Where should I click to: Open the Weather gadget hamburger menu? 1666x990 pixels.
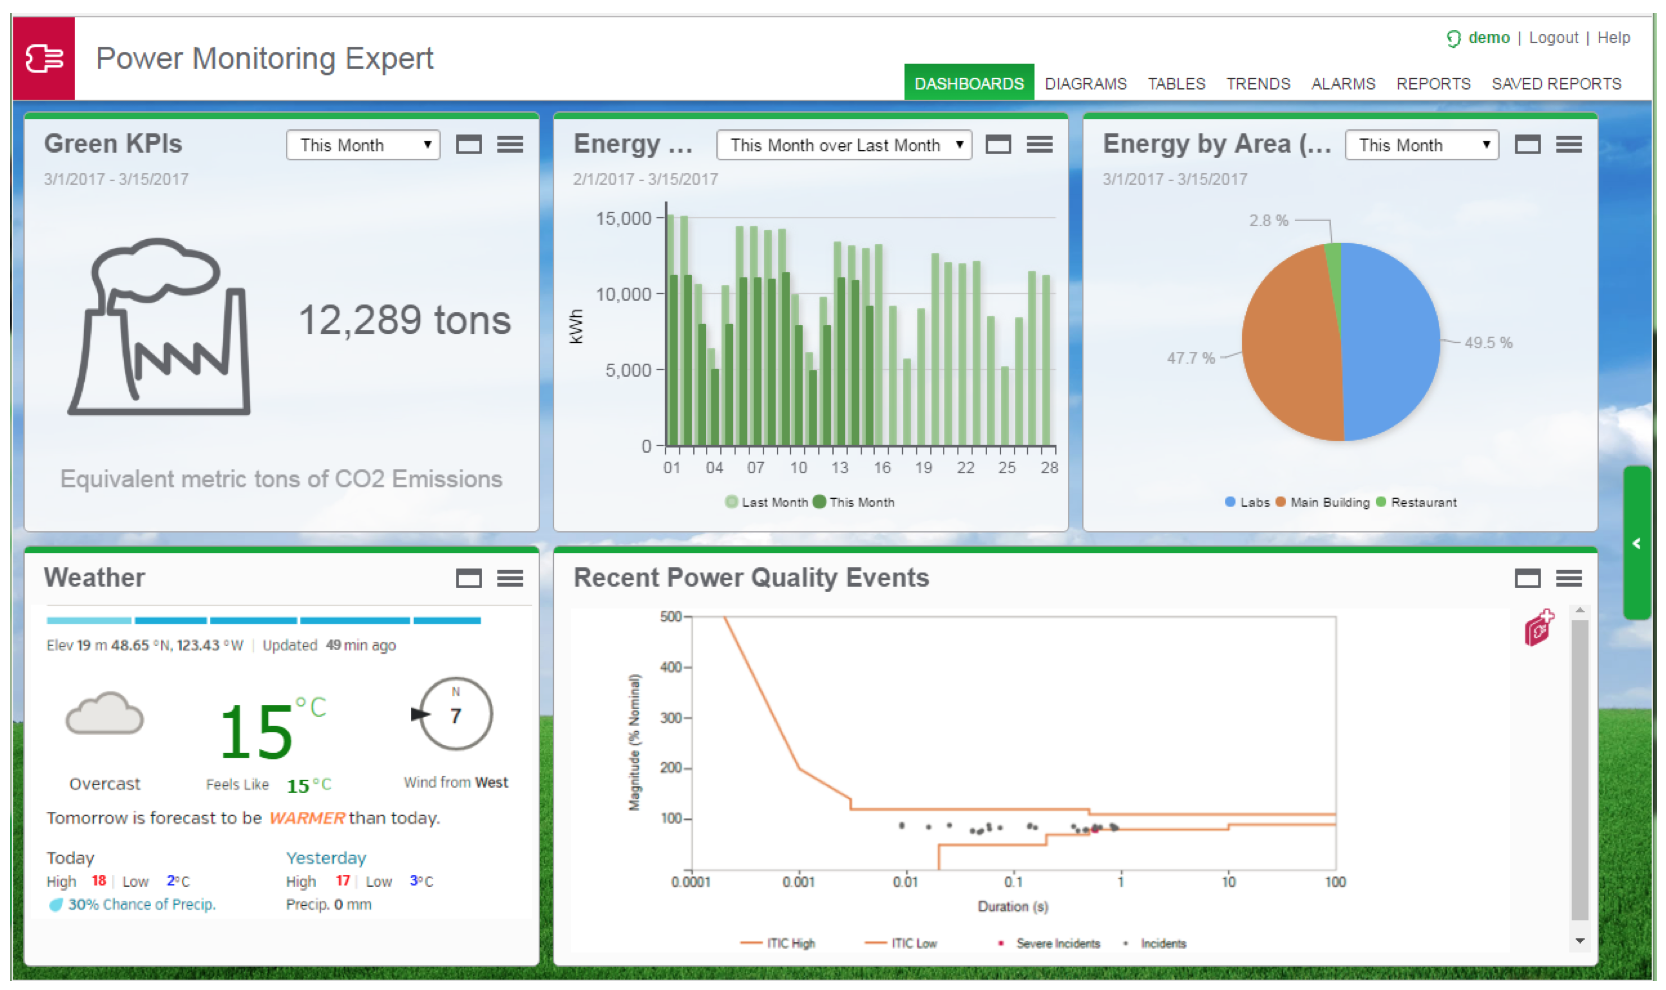[510, 578]
